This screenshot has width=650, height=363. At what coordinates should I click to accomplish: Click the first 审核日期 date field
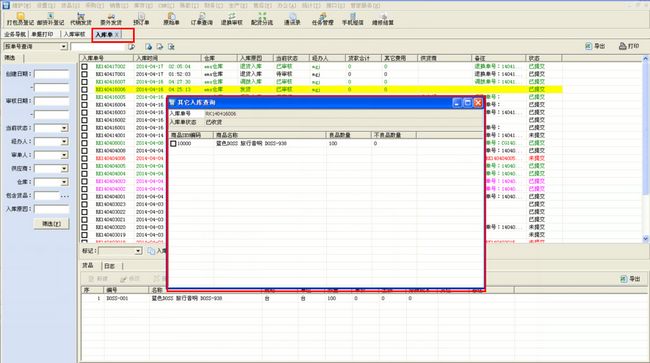51,101
